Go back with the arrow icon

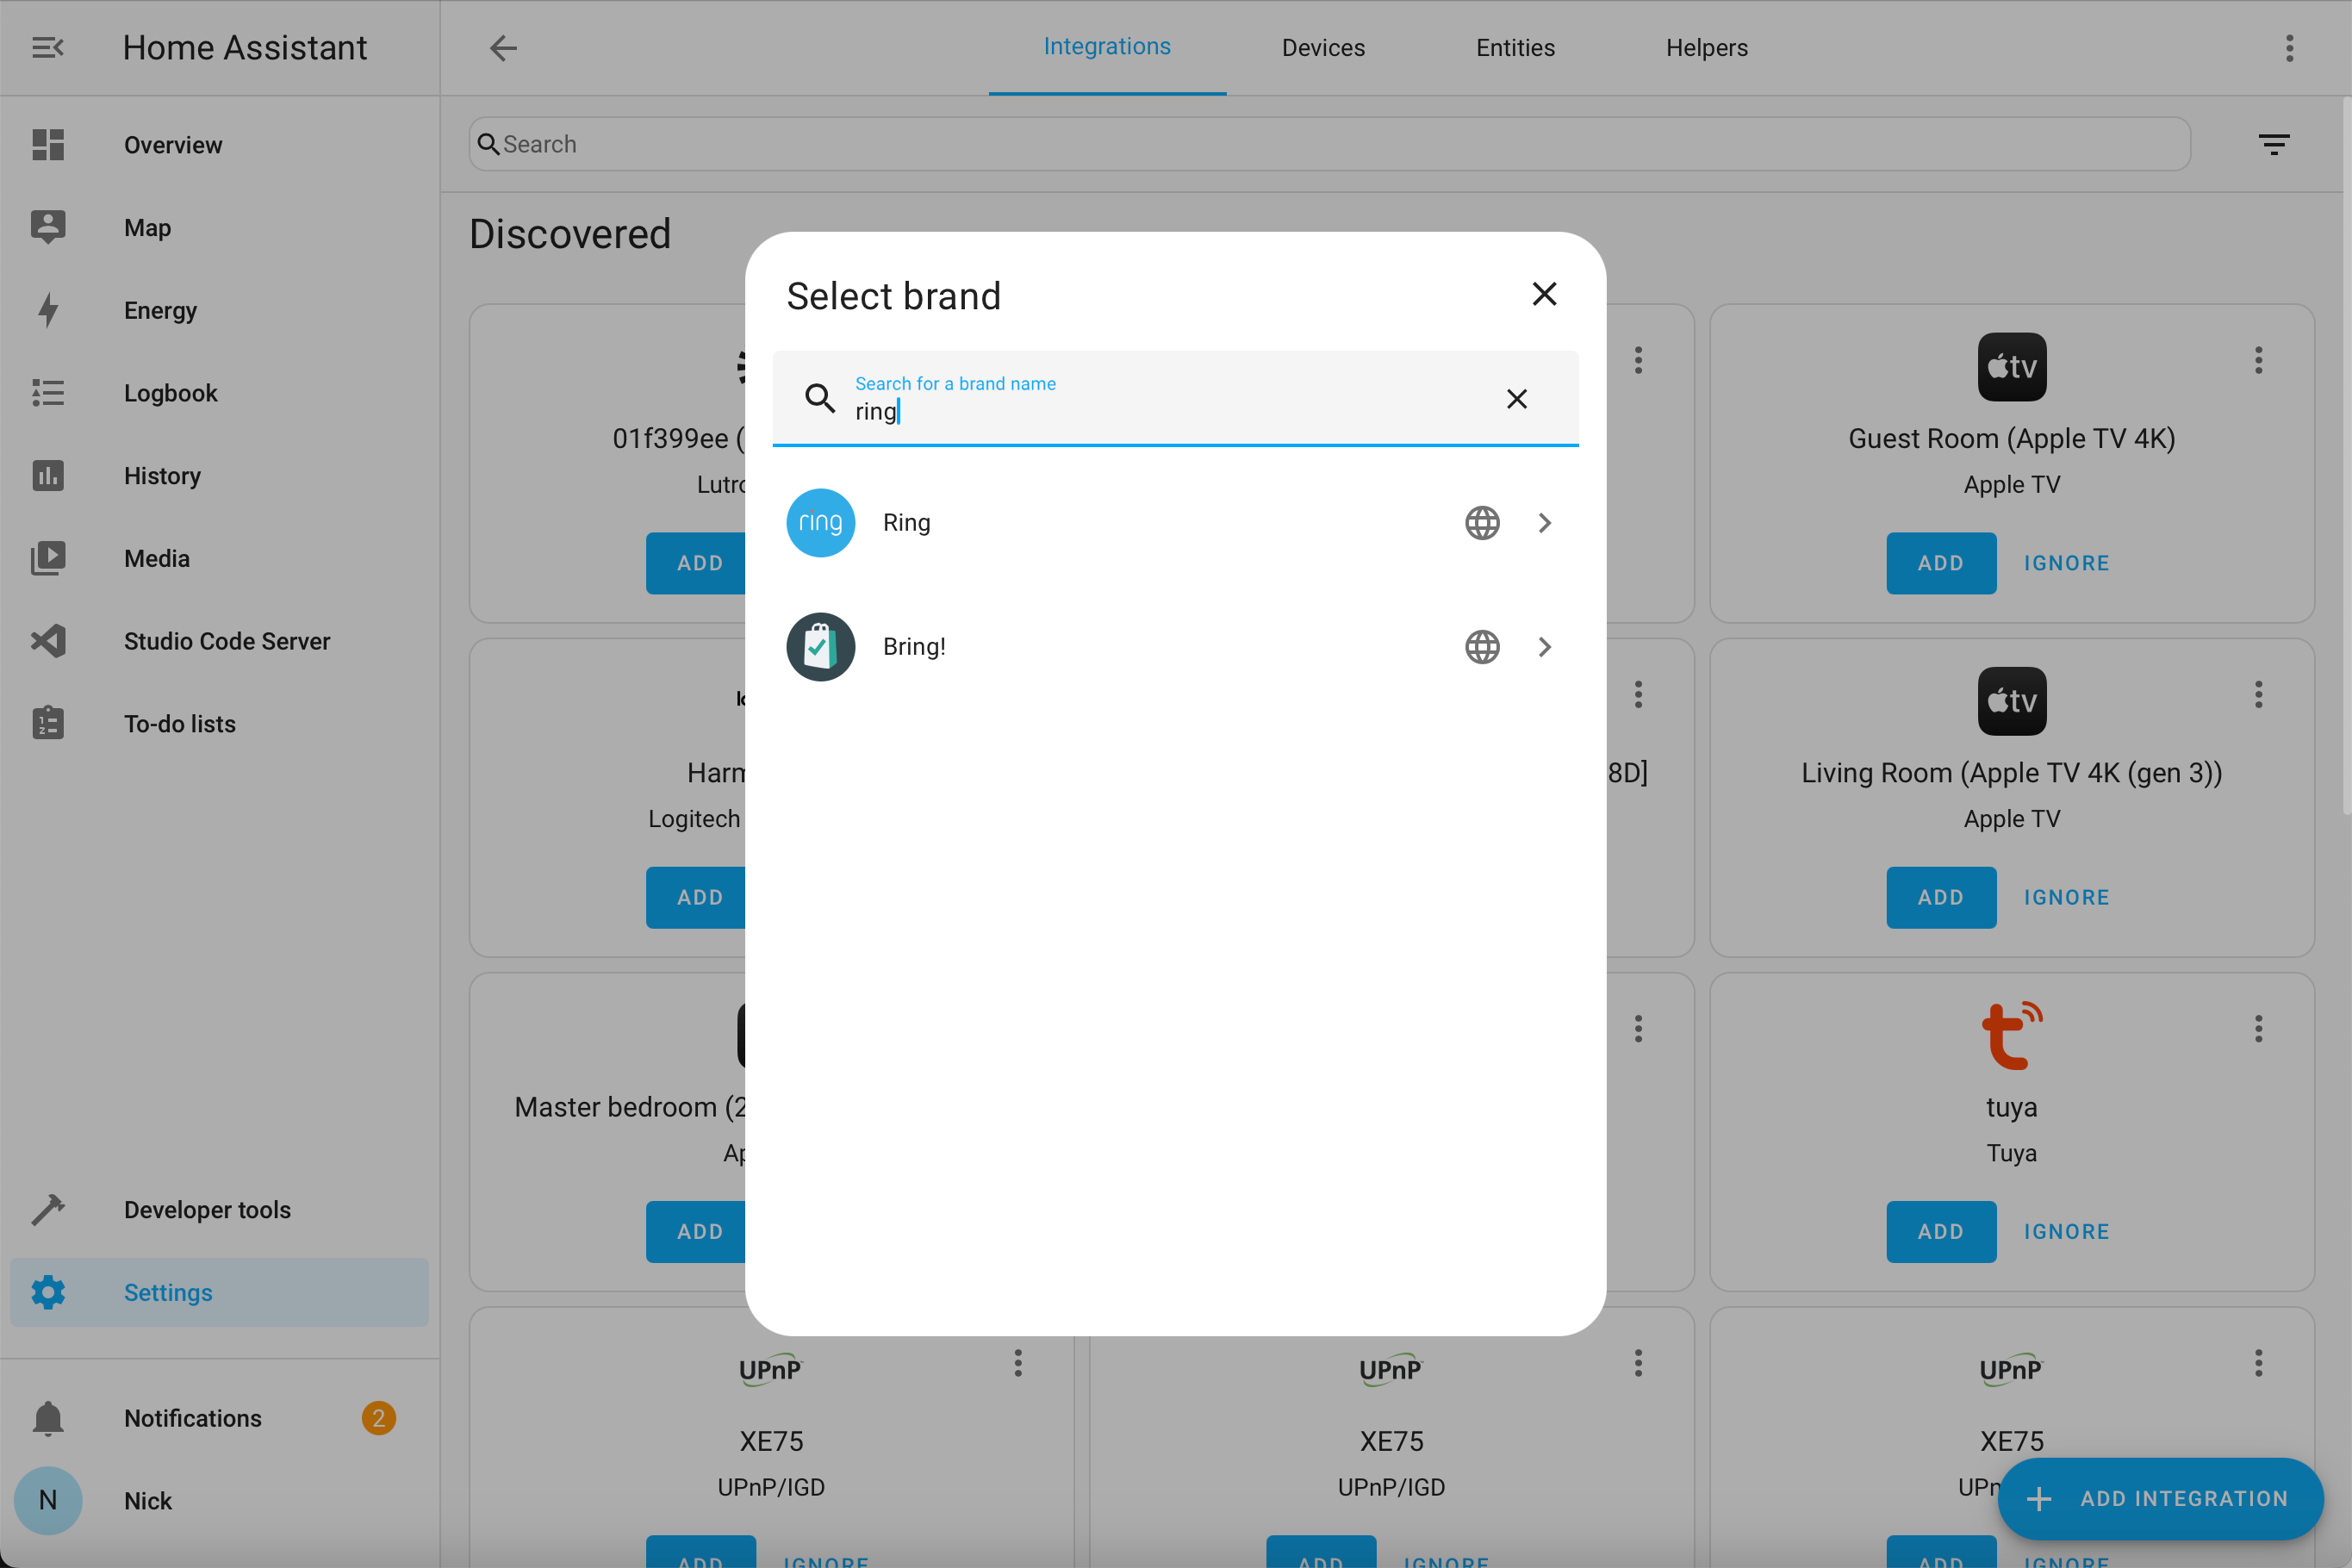503,47
